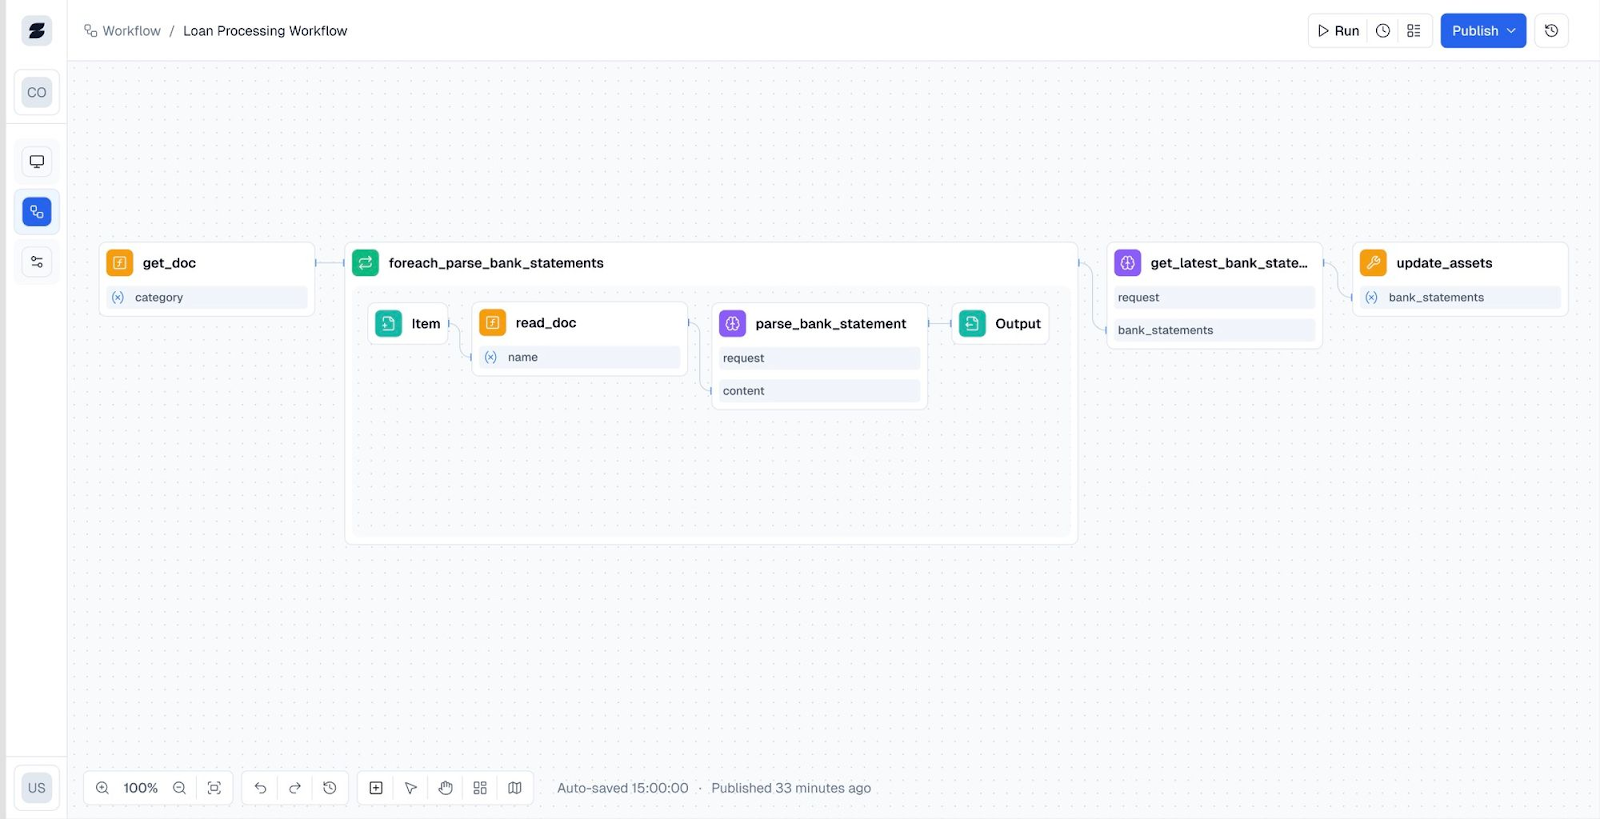Click the Publish button
Image resolution: width=1600 pixels, height=819 pixels.
pyautogui.click(x=1483, y=31)
